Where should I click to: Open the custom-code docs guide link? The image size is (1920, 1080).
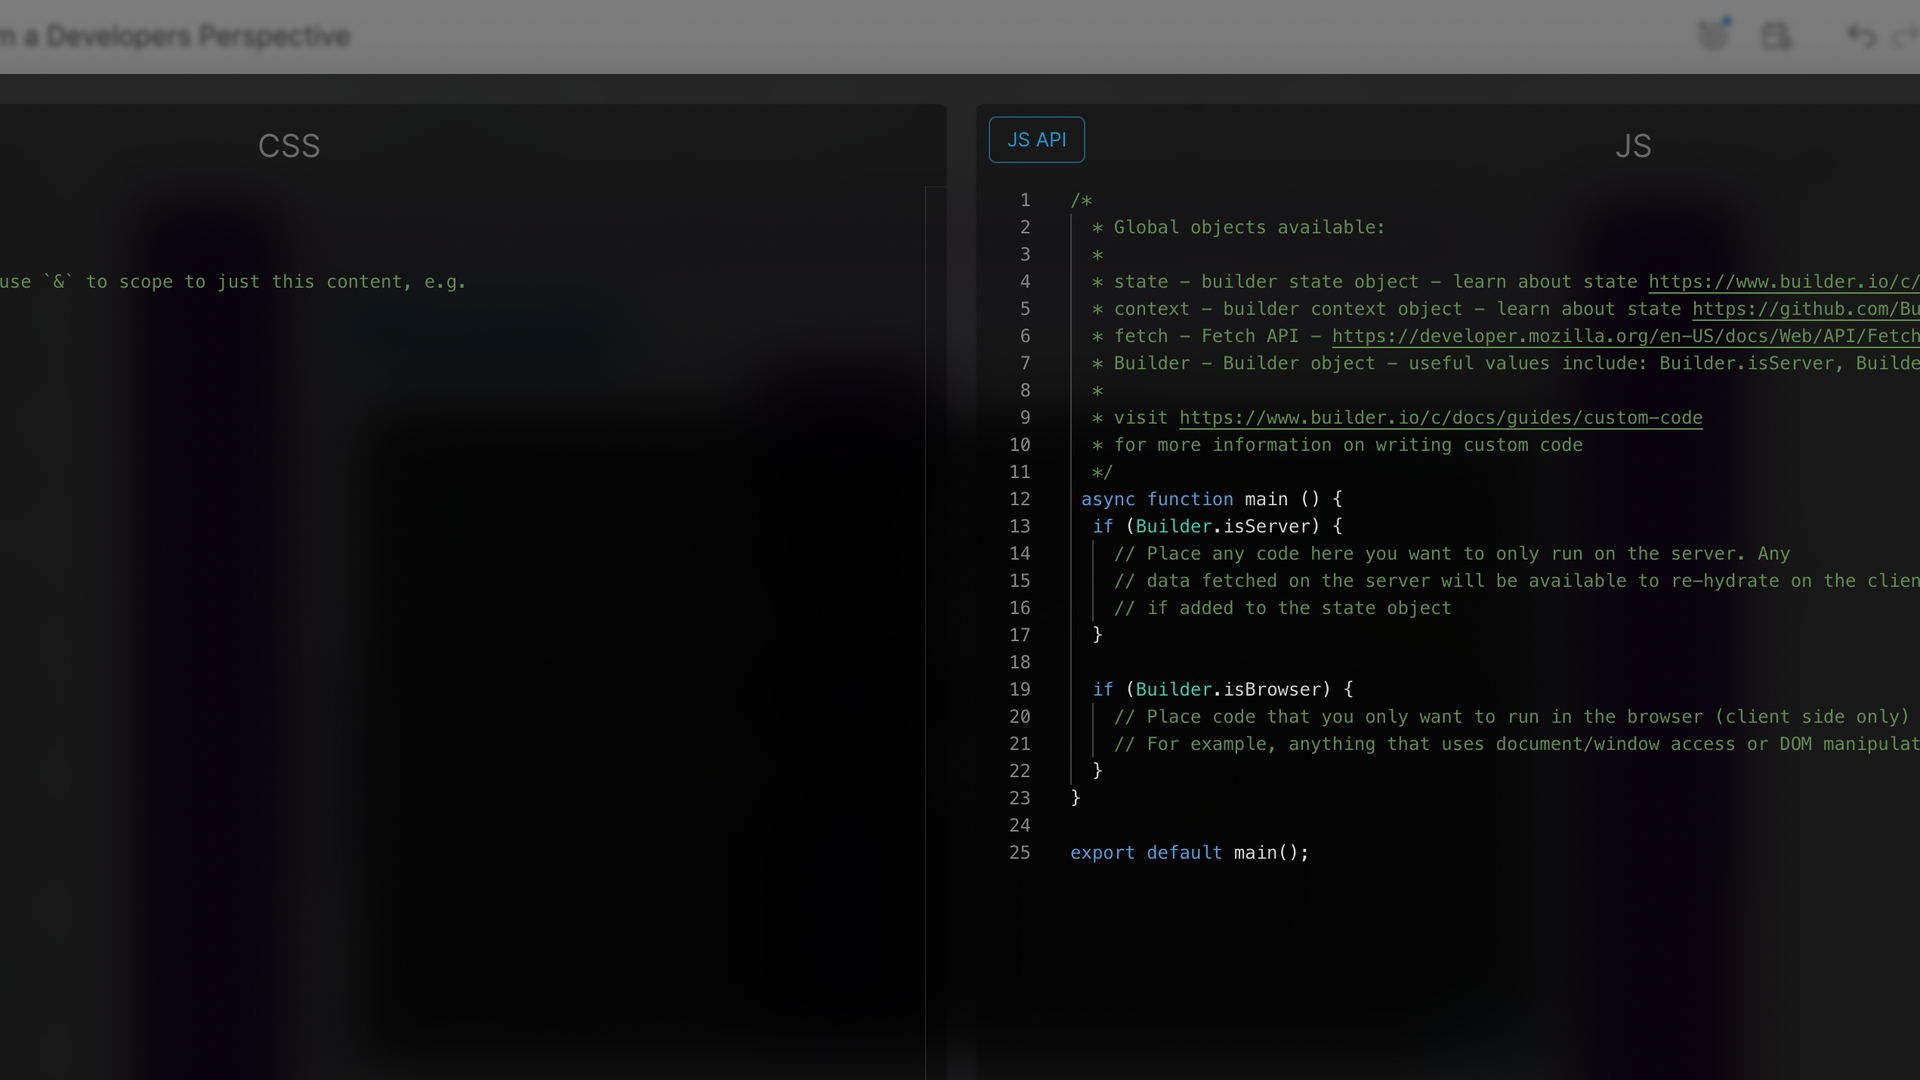[x=1440, y=418]
